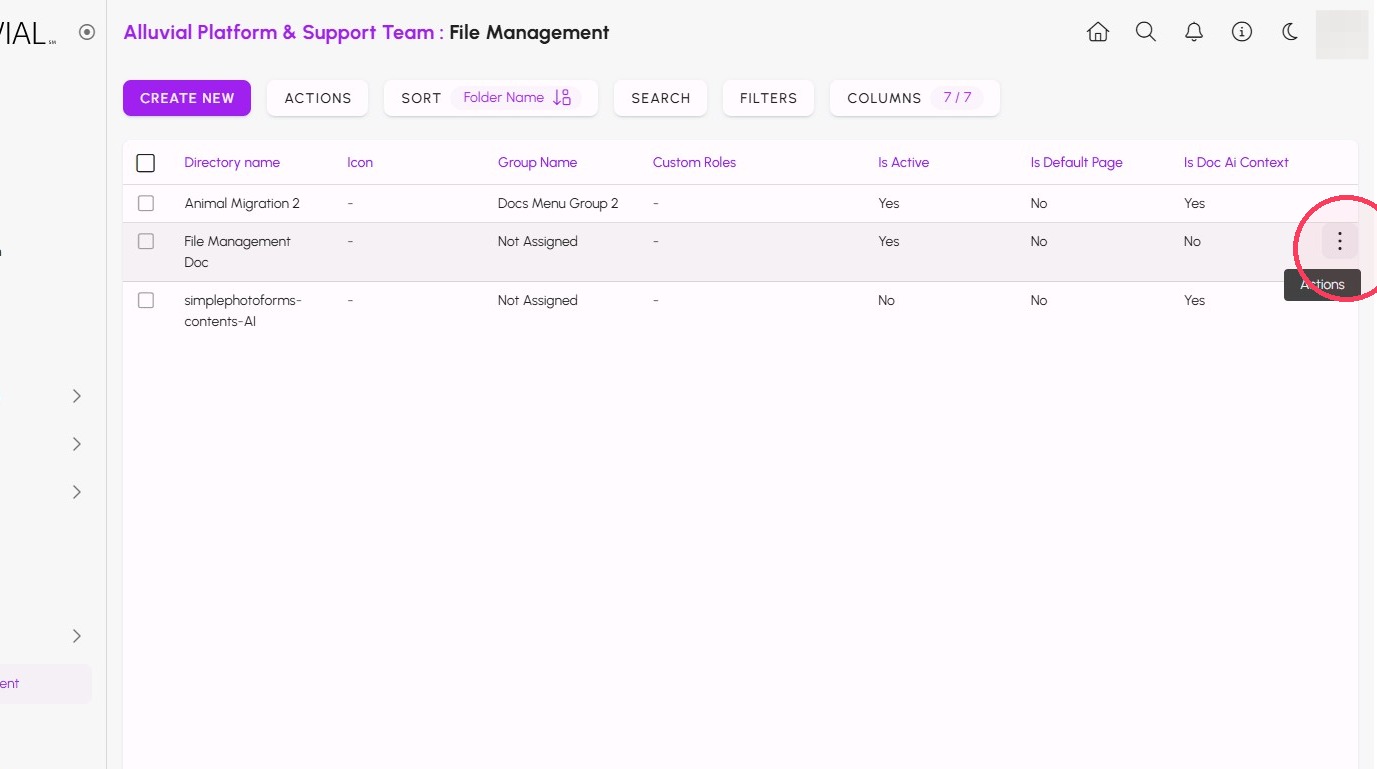
Task: Expand the first sidebar chevron
Action: [x=77, y=396]
